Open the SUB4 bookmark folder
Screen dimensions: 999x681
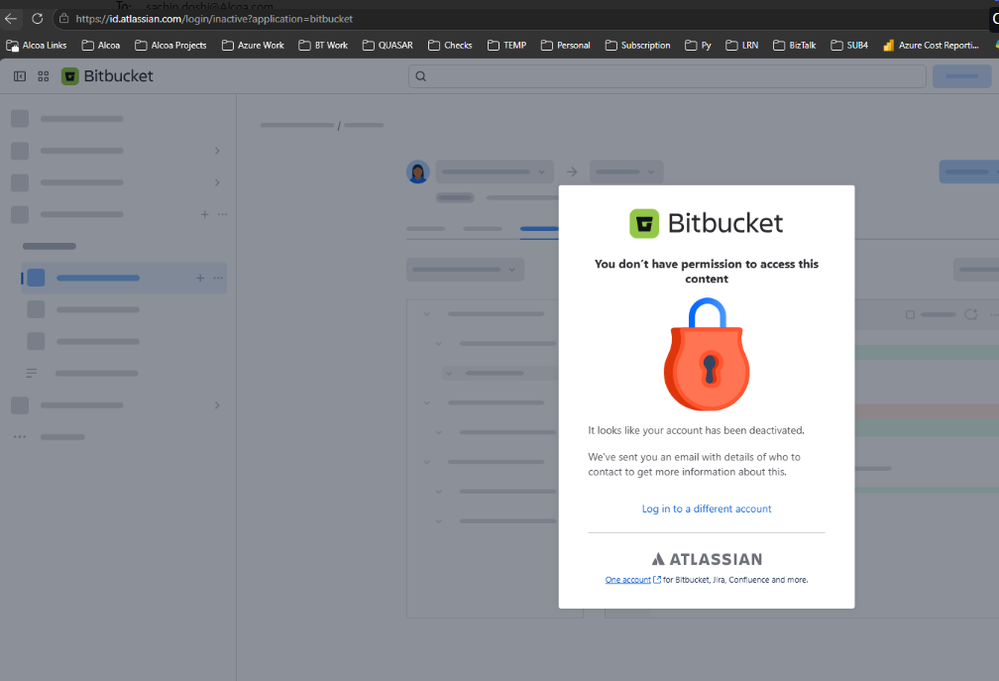(x=849, y=45)
